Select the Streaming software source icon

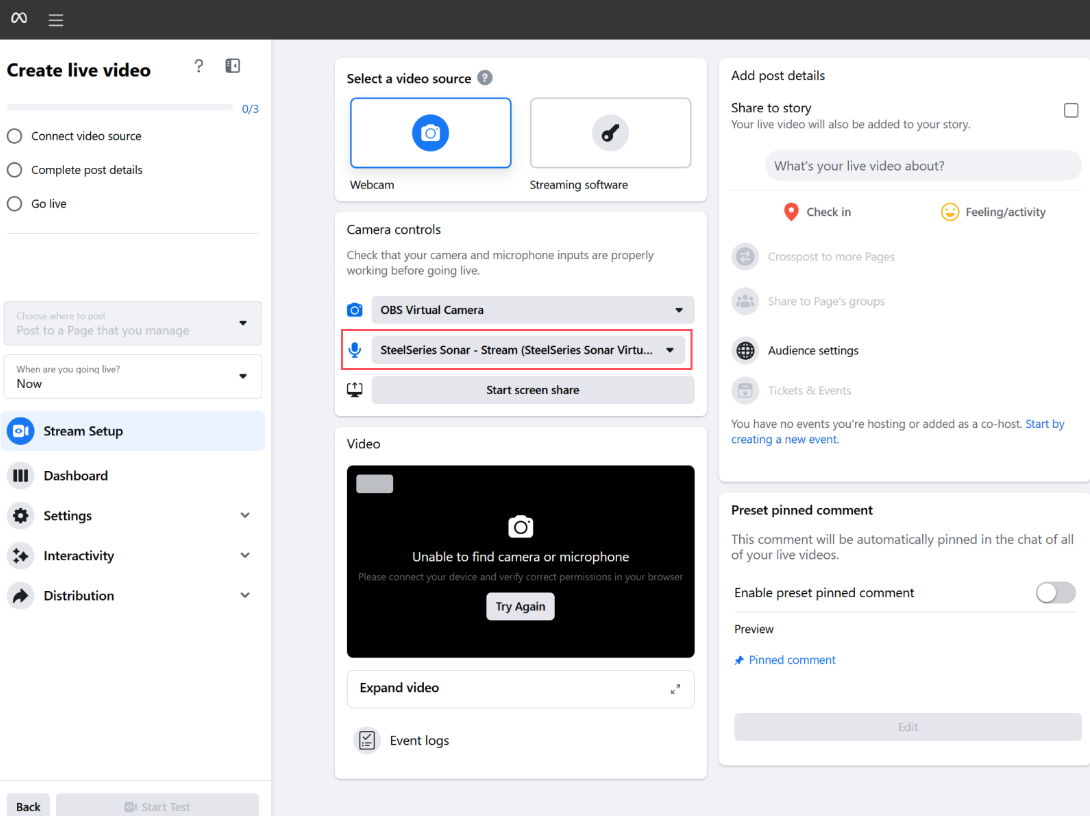(x=610, y=132)
